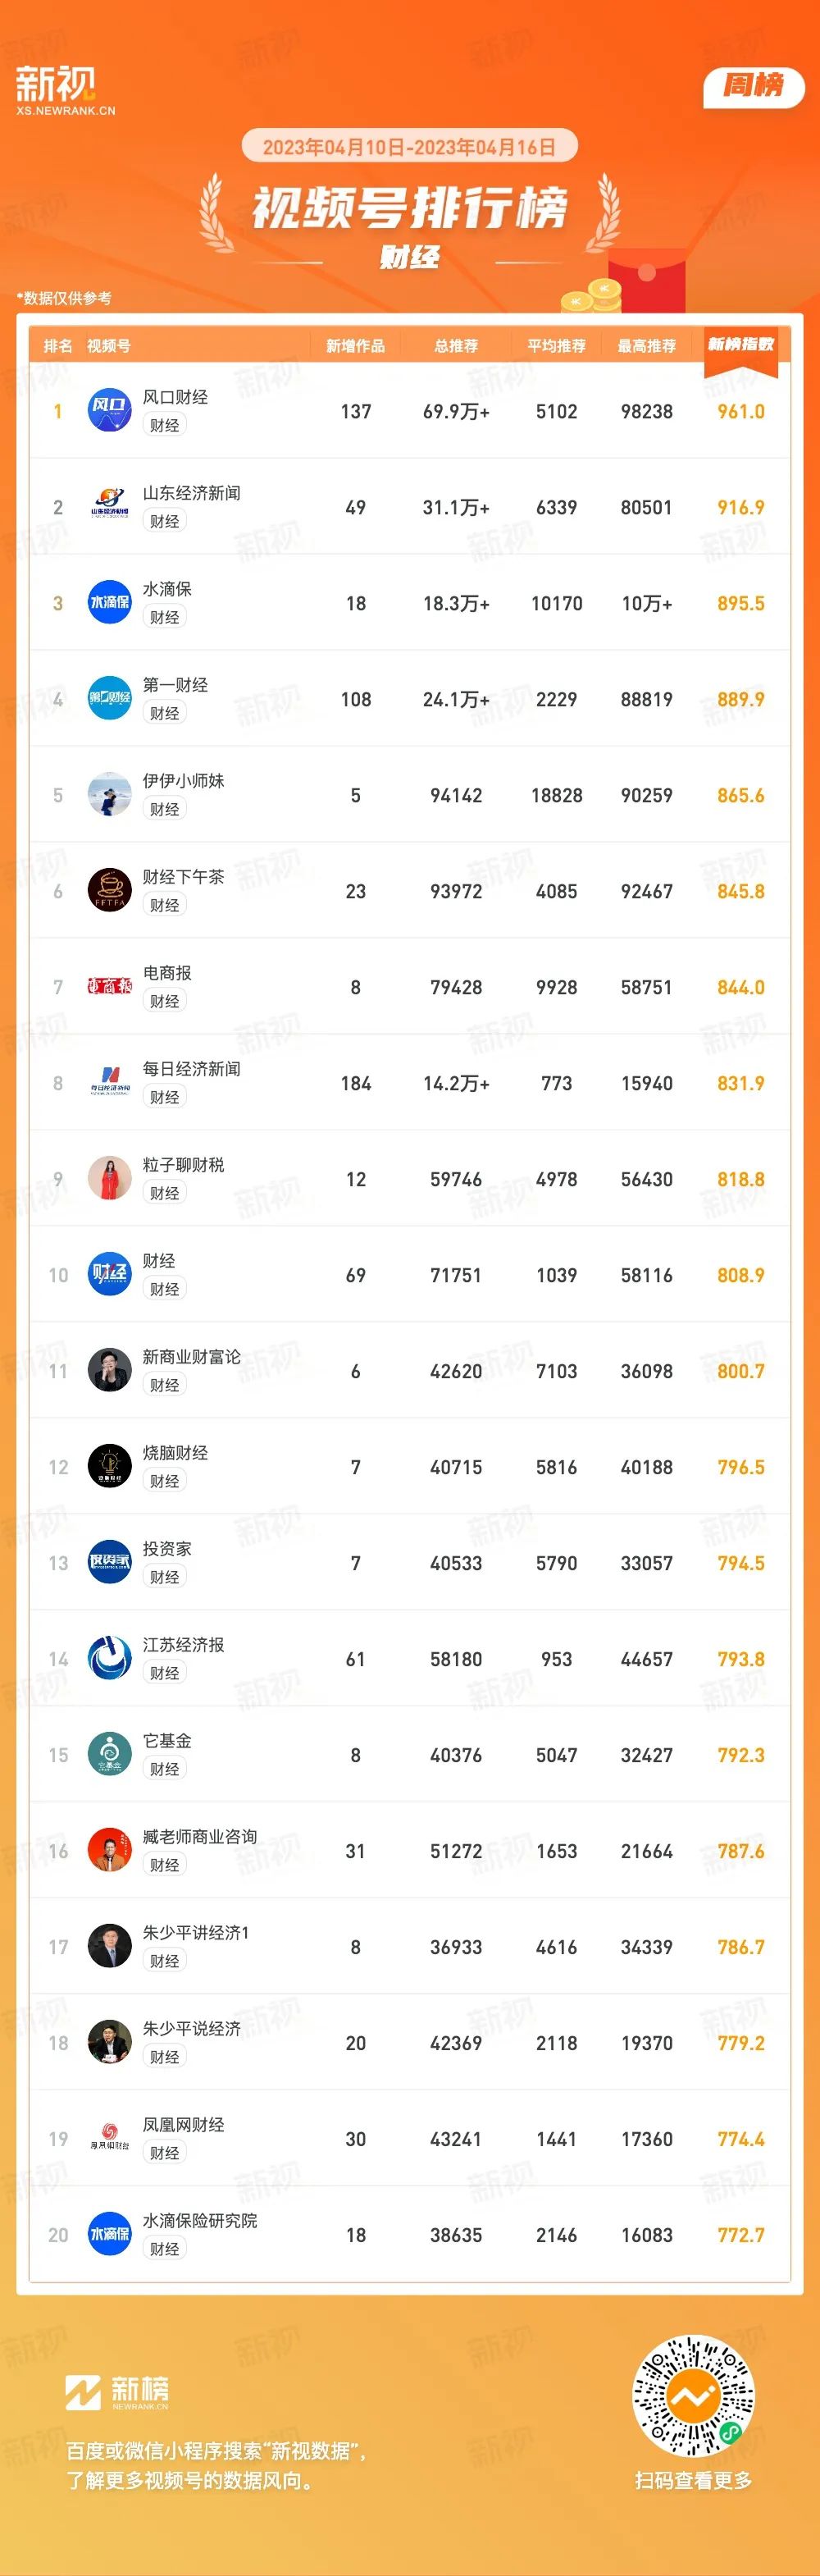Open the 山东经济新闻 logo icon

[x=110, y=507]
